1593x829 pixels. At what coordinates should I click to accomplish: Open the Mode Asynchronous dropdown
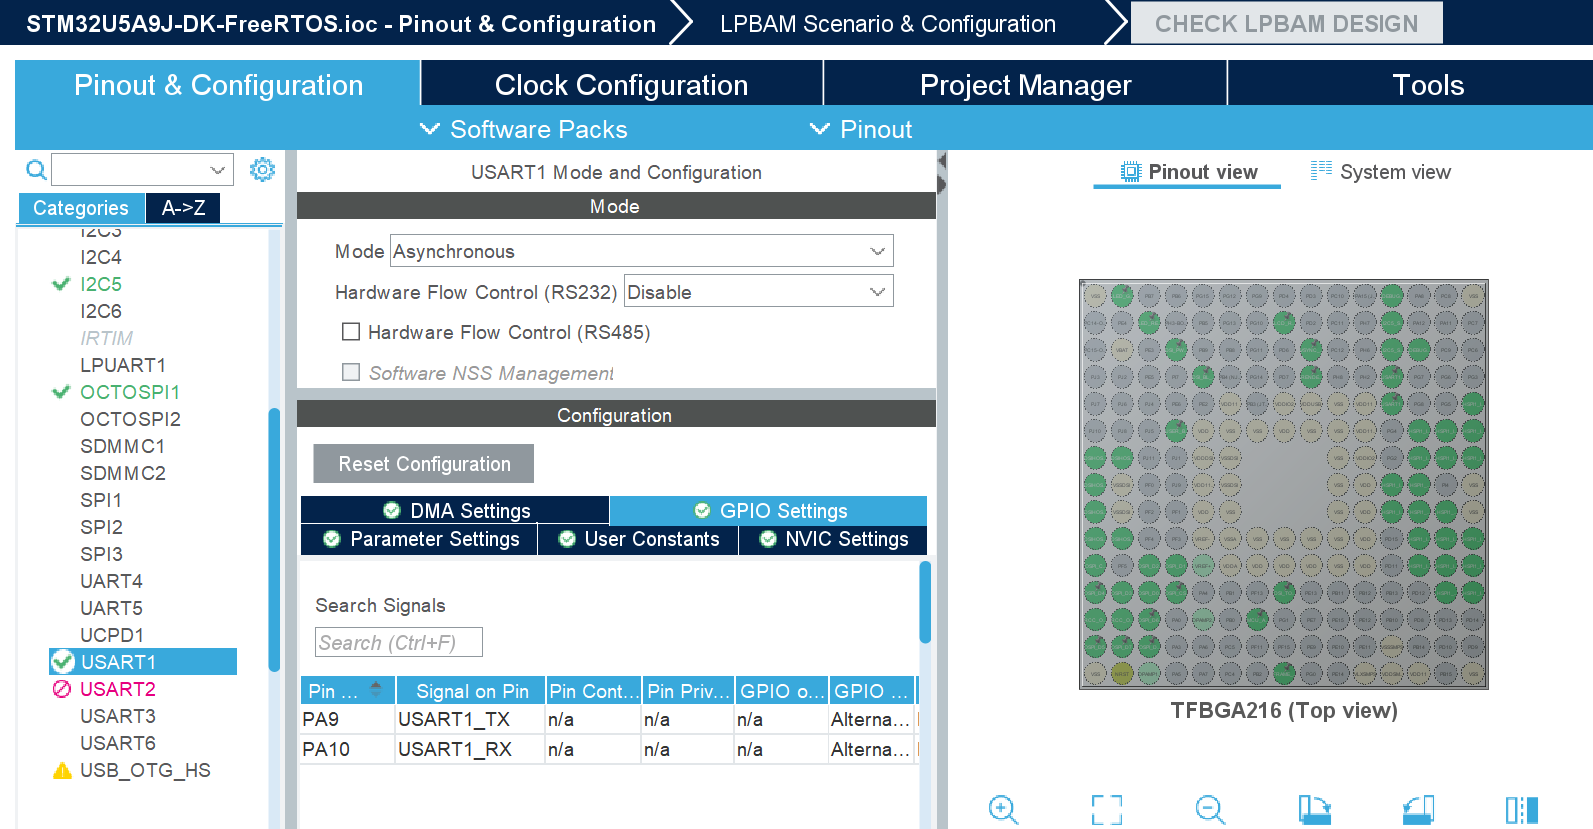(642, 251)
